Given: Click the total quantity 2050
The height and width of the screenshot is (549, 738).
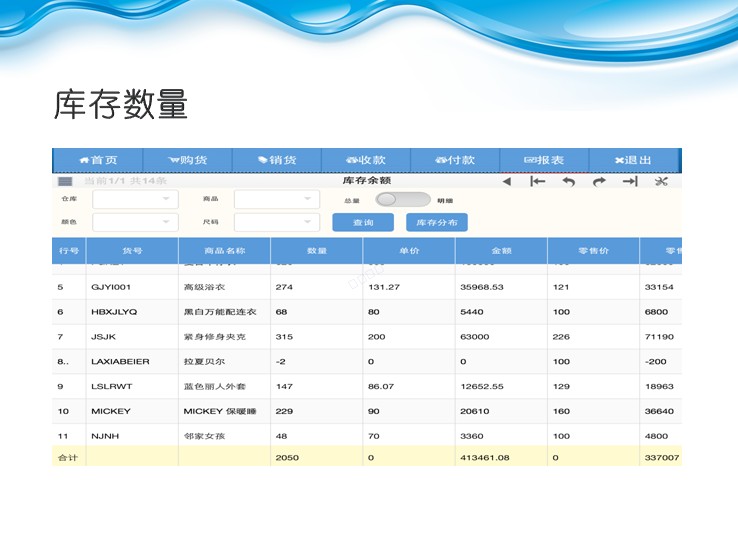Looking at the screenshot, I should click(287, 458).
